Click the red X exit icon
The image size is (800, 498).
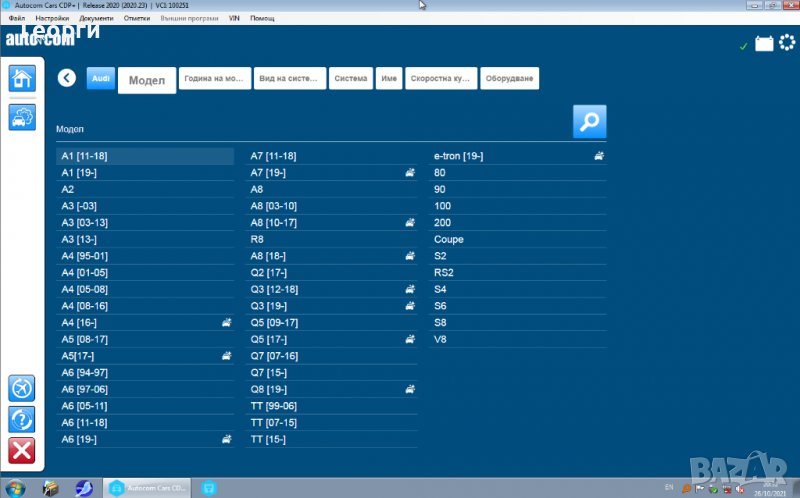(x=22, y=451)
